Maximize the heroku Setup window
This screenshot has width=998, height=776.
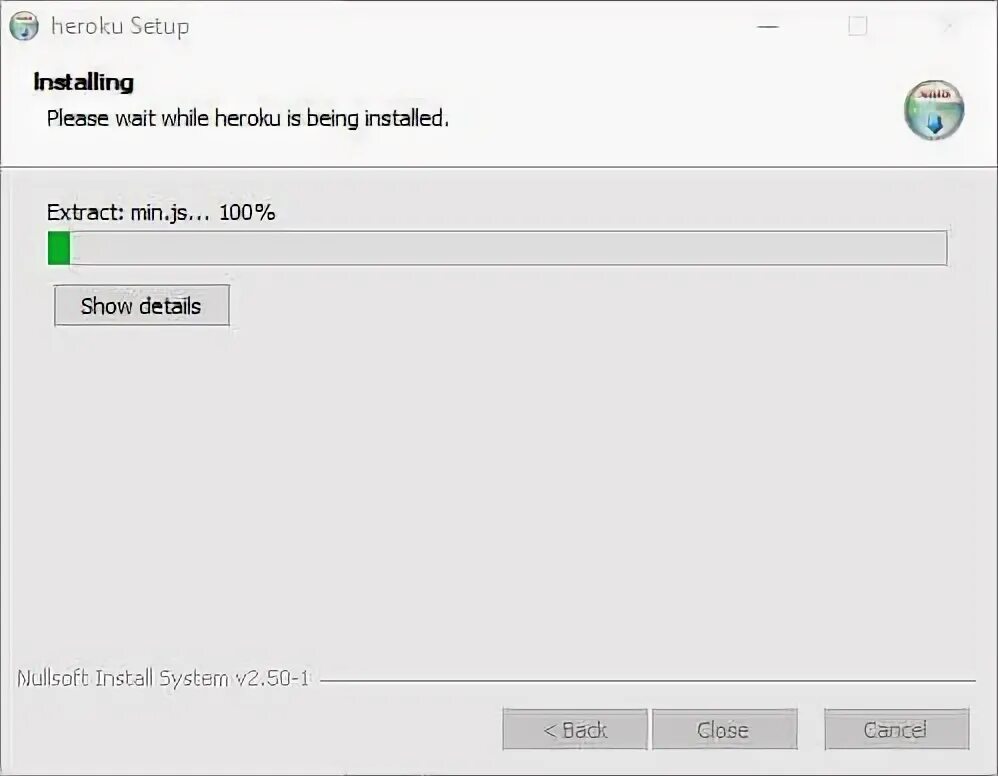[x=857, y=26]
